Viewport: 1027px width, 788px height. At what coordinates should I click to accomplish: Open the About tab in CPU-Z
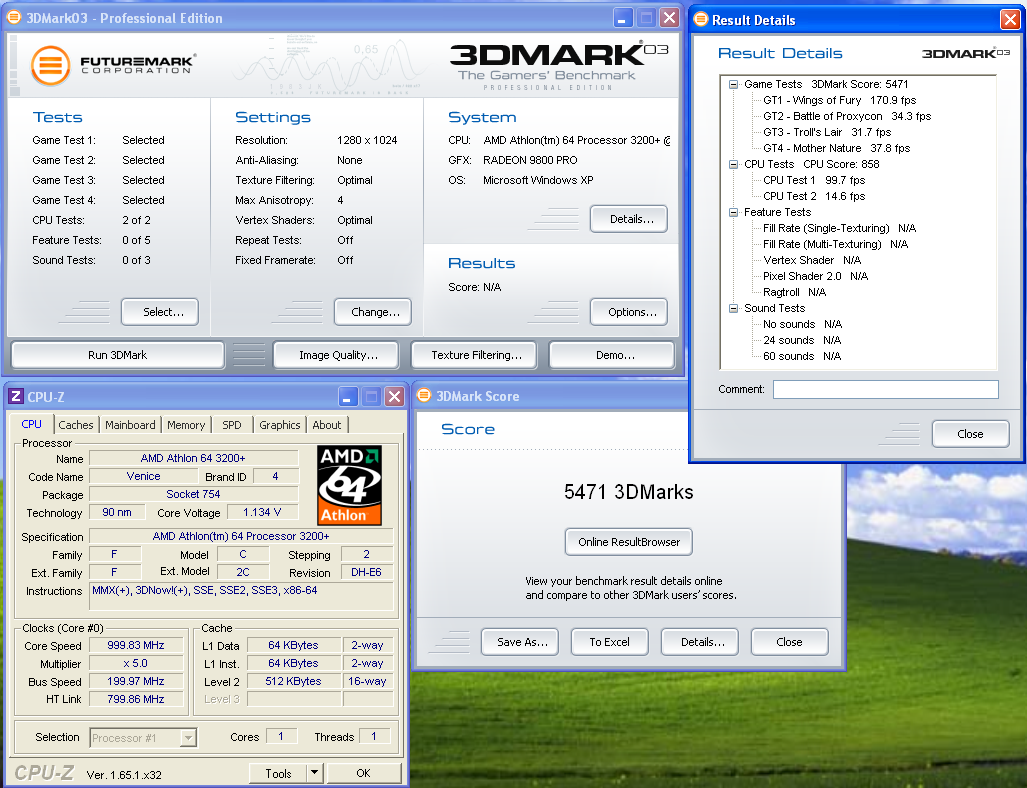coord(327,425)
